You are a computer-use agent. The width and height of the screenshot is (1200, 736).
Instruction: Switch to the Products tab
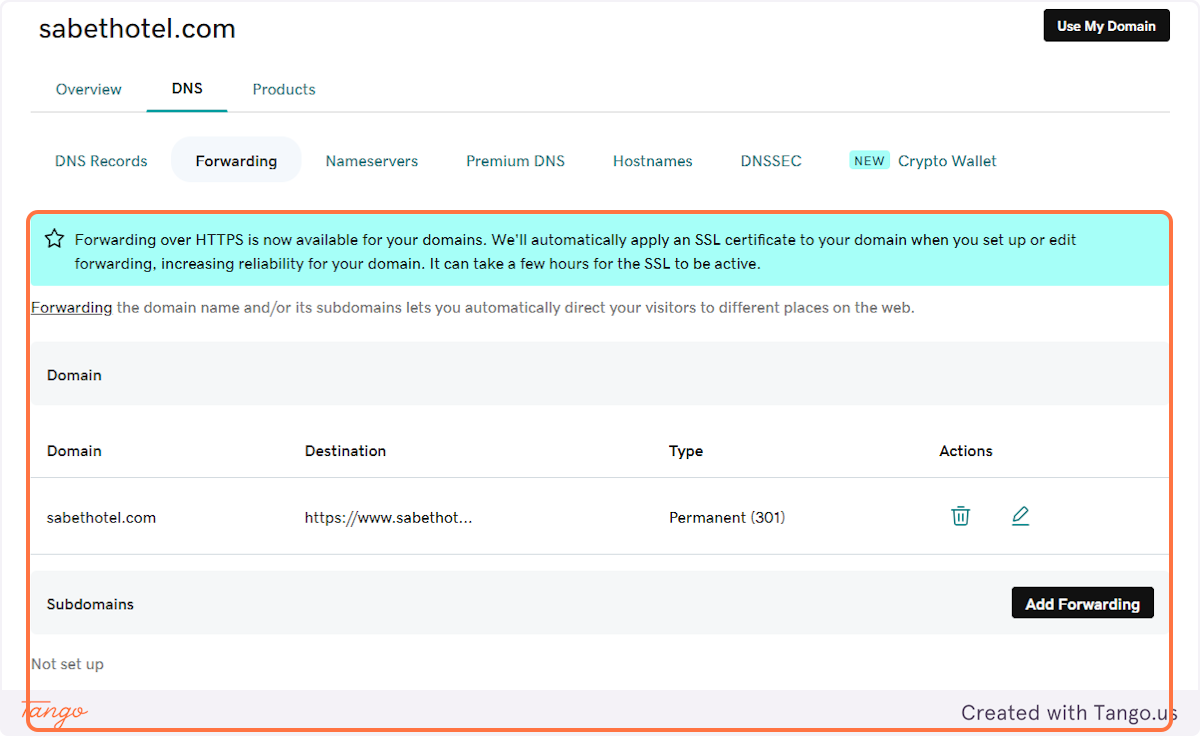click(x=284, y=89)
